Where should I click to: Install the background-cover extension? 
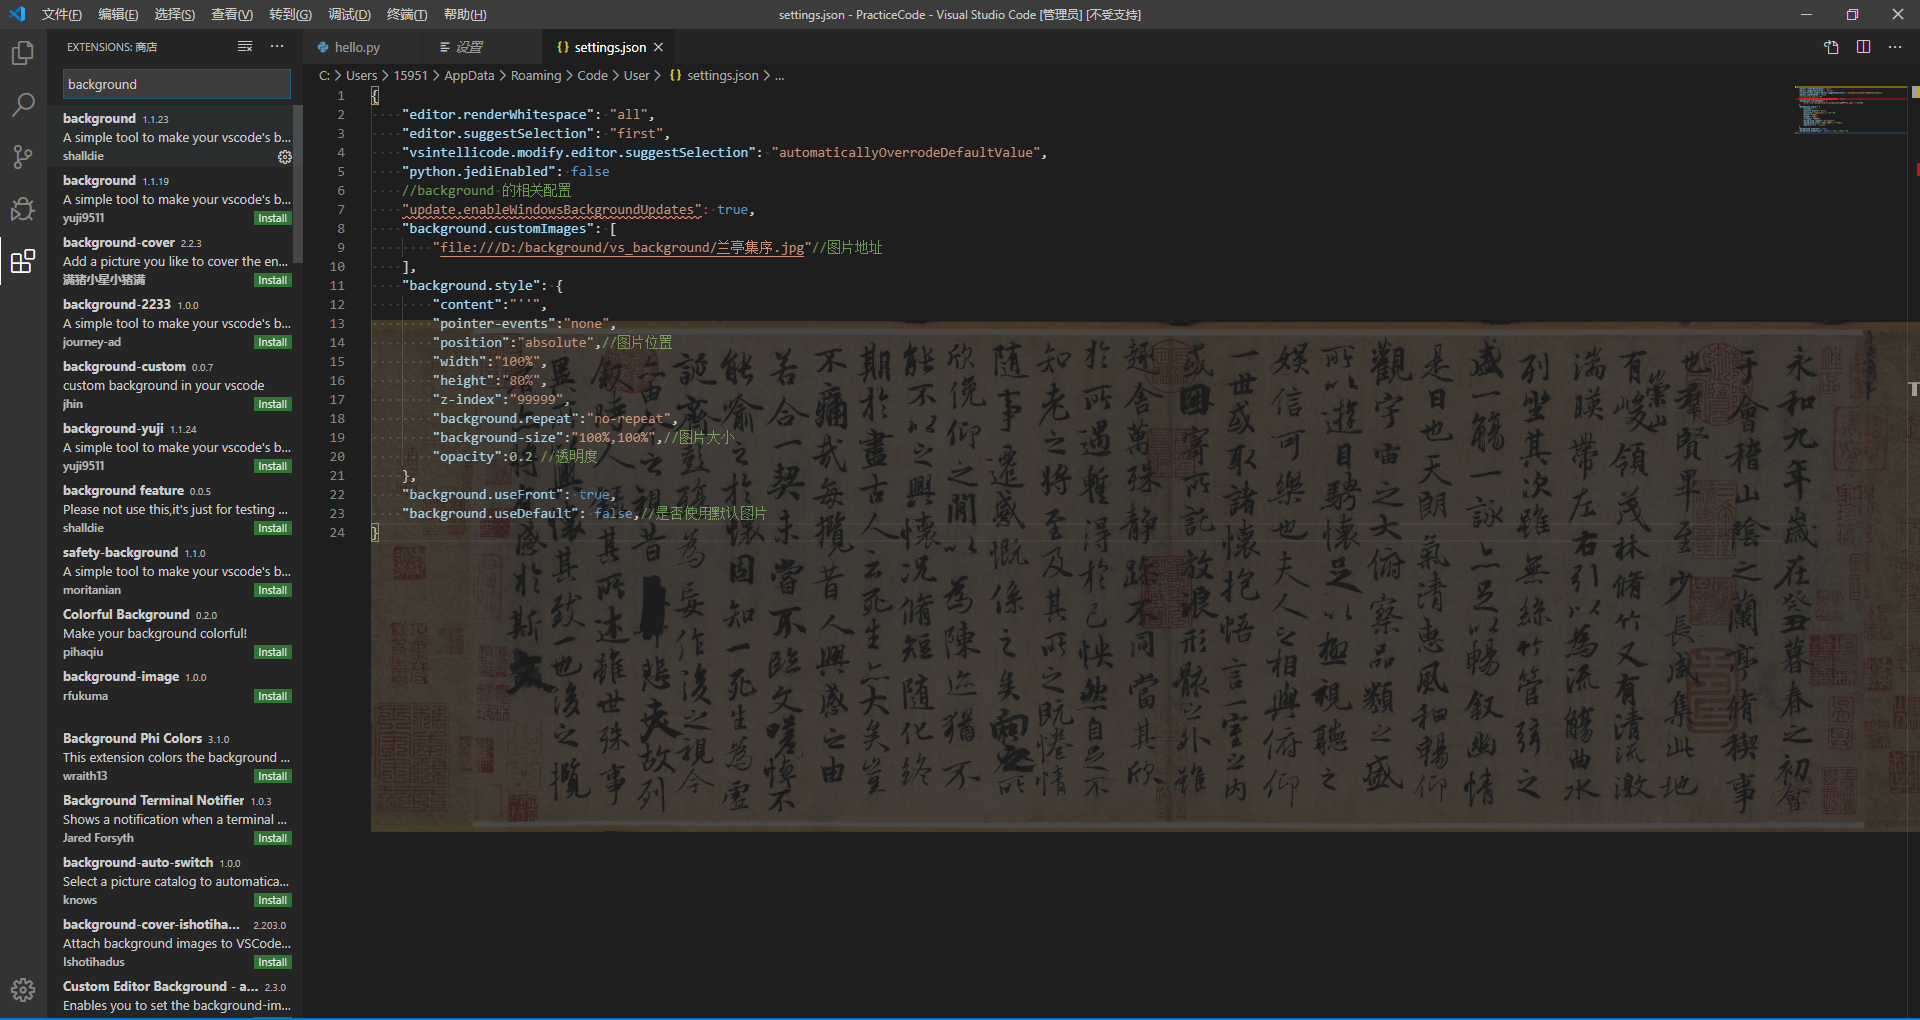coord(272,280)
